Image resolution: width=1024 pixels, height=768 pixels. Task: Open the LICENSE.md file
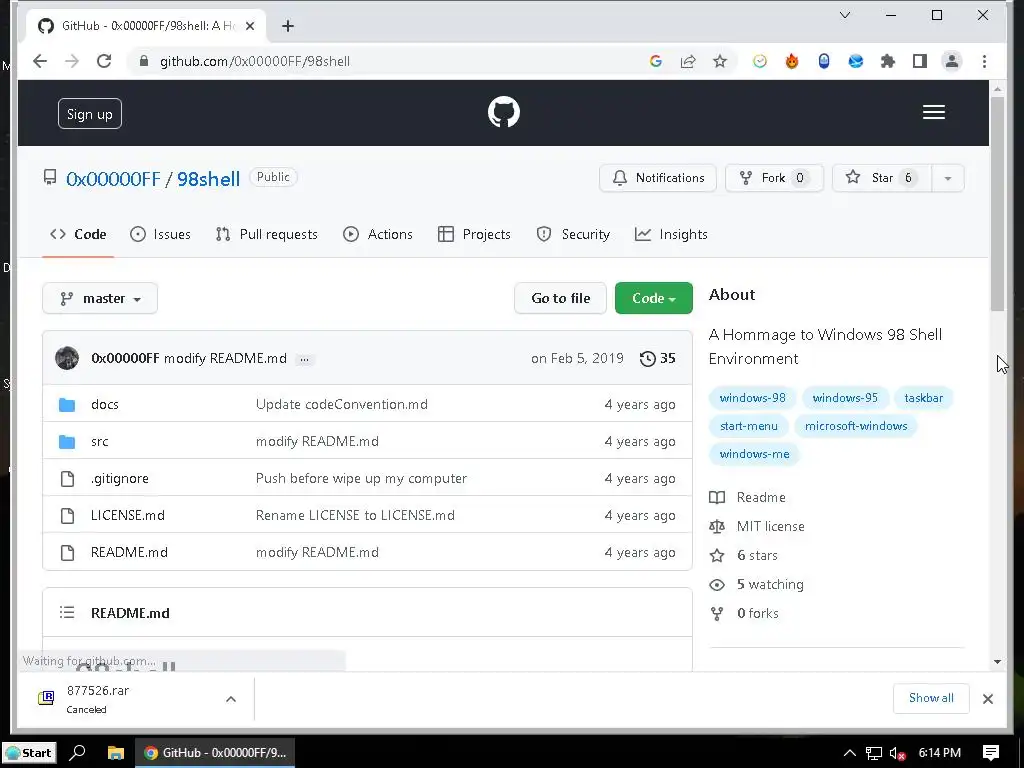[127, 516]
